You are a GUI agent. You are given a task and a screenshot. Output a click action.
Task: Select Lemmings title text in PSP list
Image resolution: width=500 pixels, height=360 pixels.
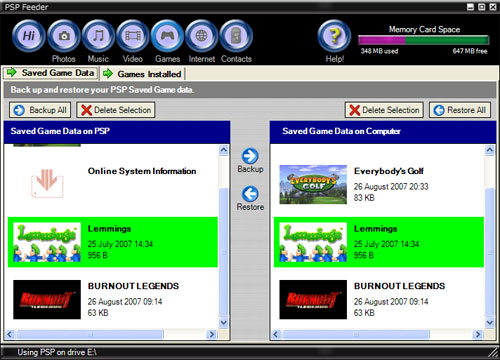coord(109,229)
